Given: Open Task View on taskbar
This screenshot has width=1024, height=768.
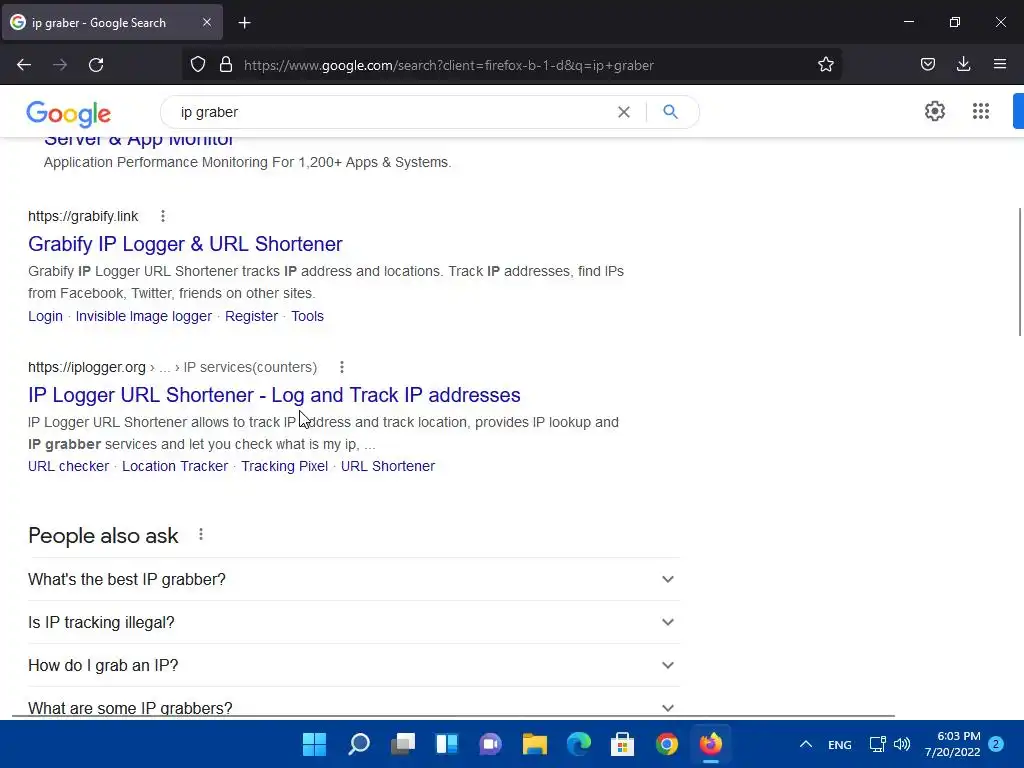Looking at the screenshot, I should click(x=403, y=744).
